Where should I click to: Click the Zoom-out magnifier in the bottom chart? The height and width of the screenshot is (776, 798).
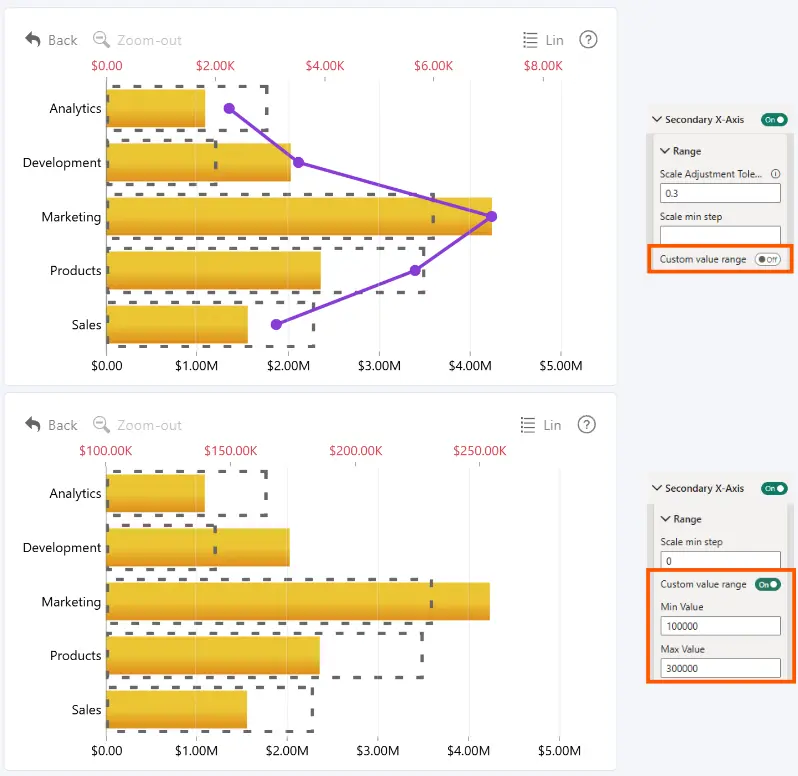pyautogui.click(x=101, y=424)
